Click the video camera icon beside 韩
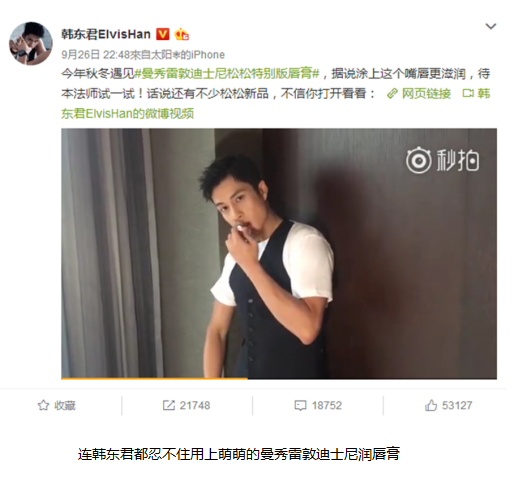The width and height of the screenshot is (532, 496). tap(468, 93)
